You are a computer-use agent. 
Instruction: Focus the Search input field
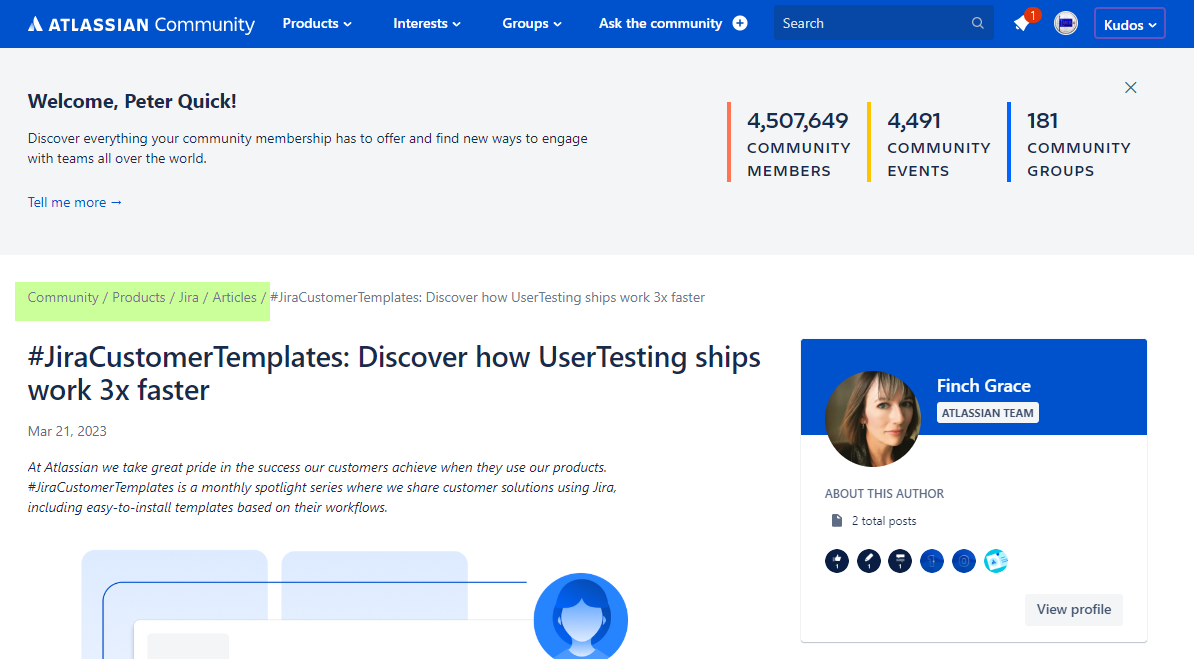tap(883, 24)
